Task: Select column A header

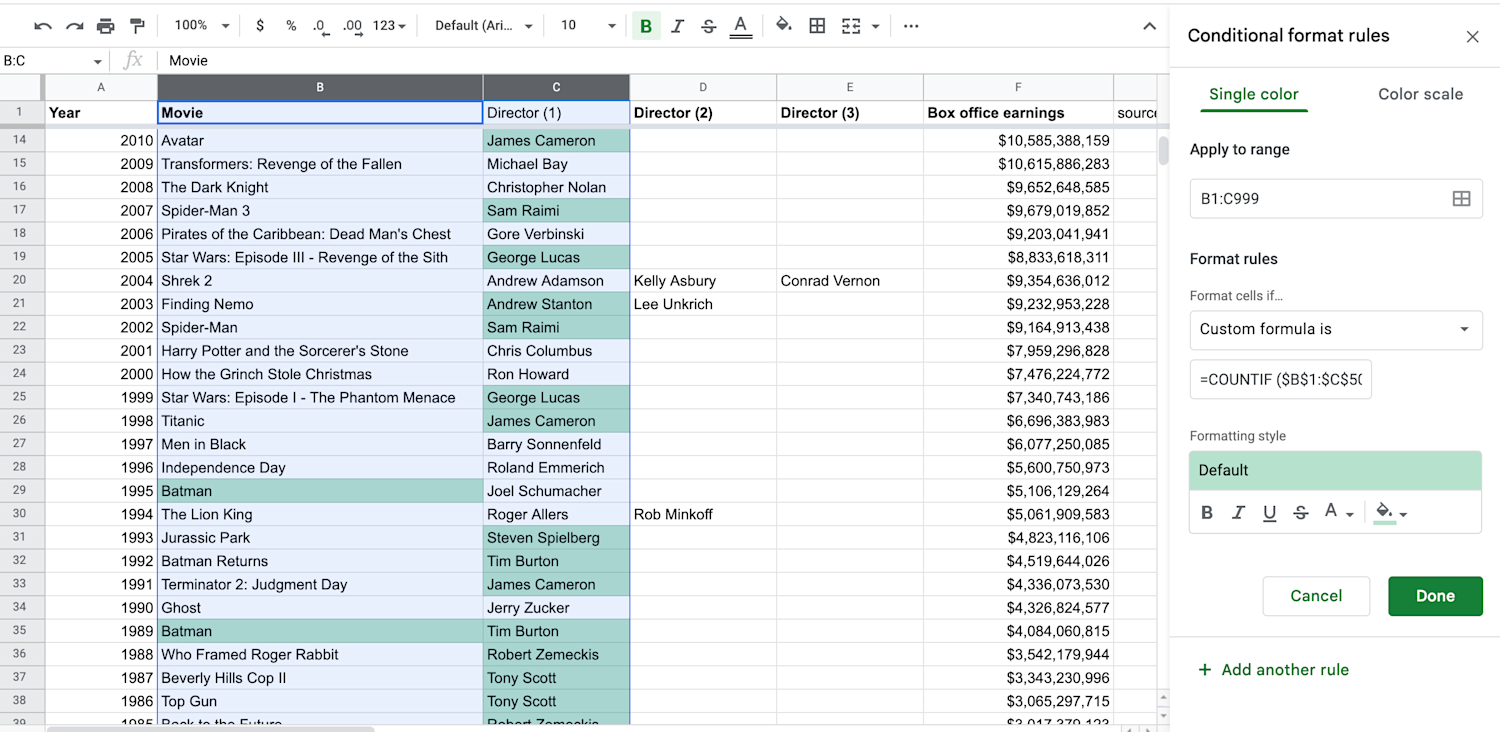Action: (101, 88)
